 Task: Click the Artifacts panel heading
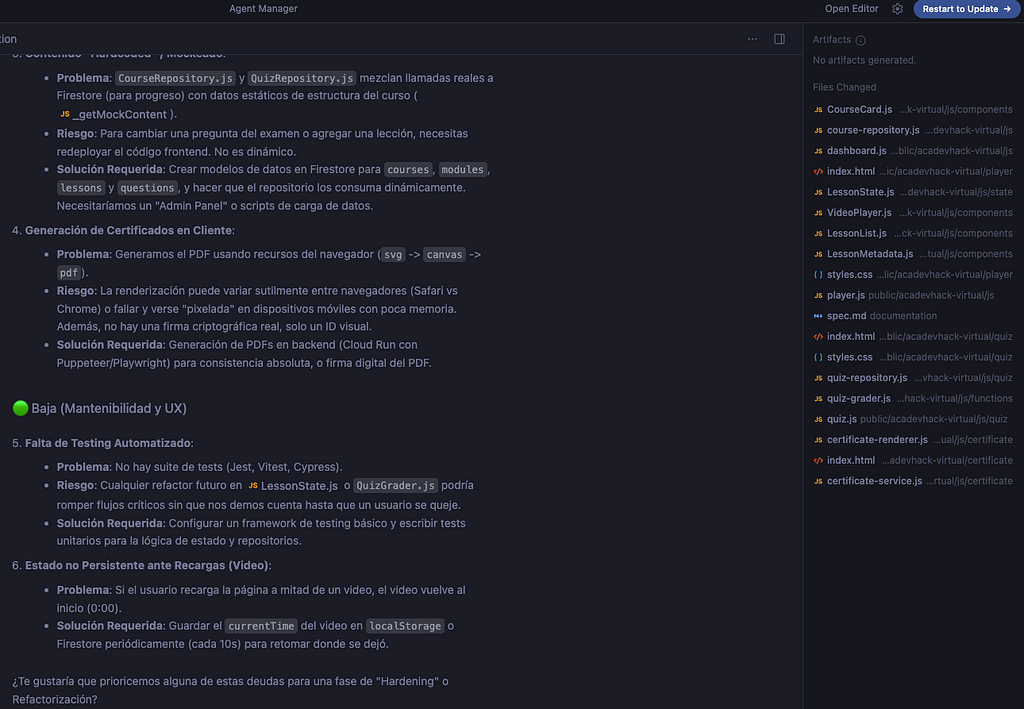(x=831, y=40)
